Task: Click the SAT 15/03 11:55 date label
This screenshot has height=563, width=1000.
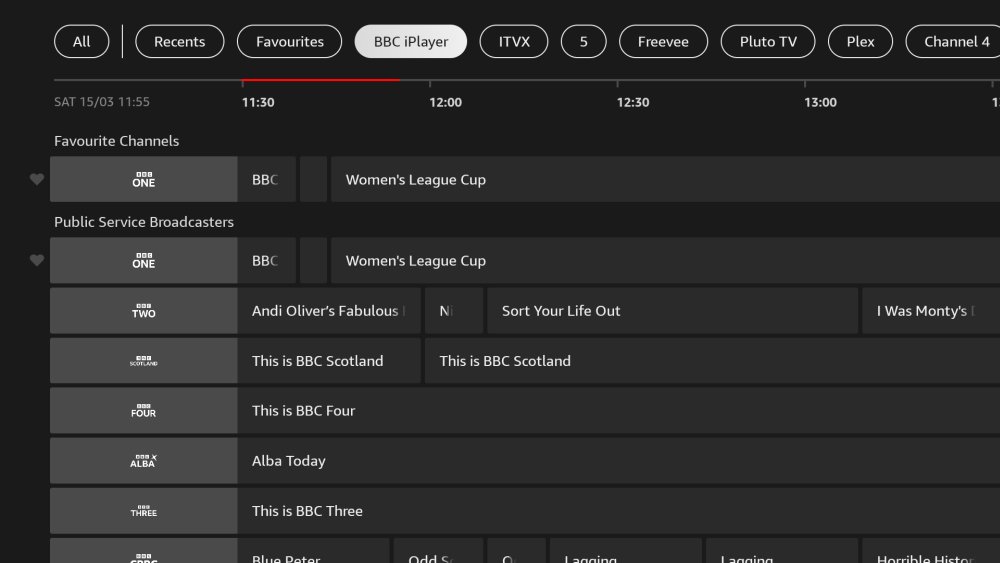Action: 102,101
